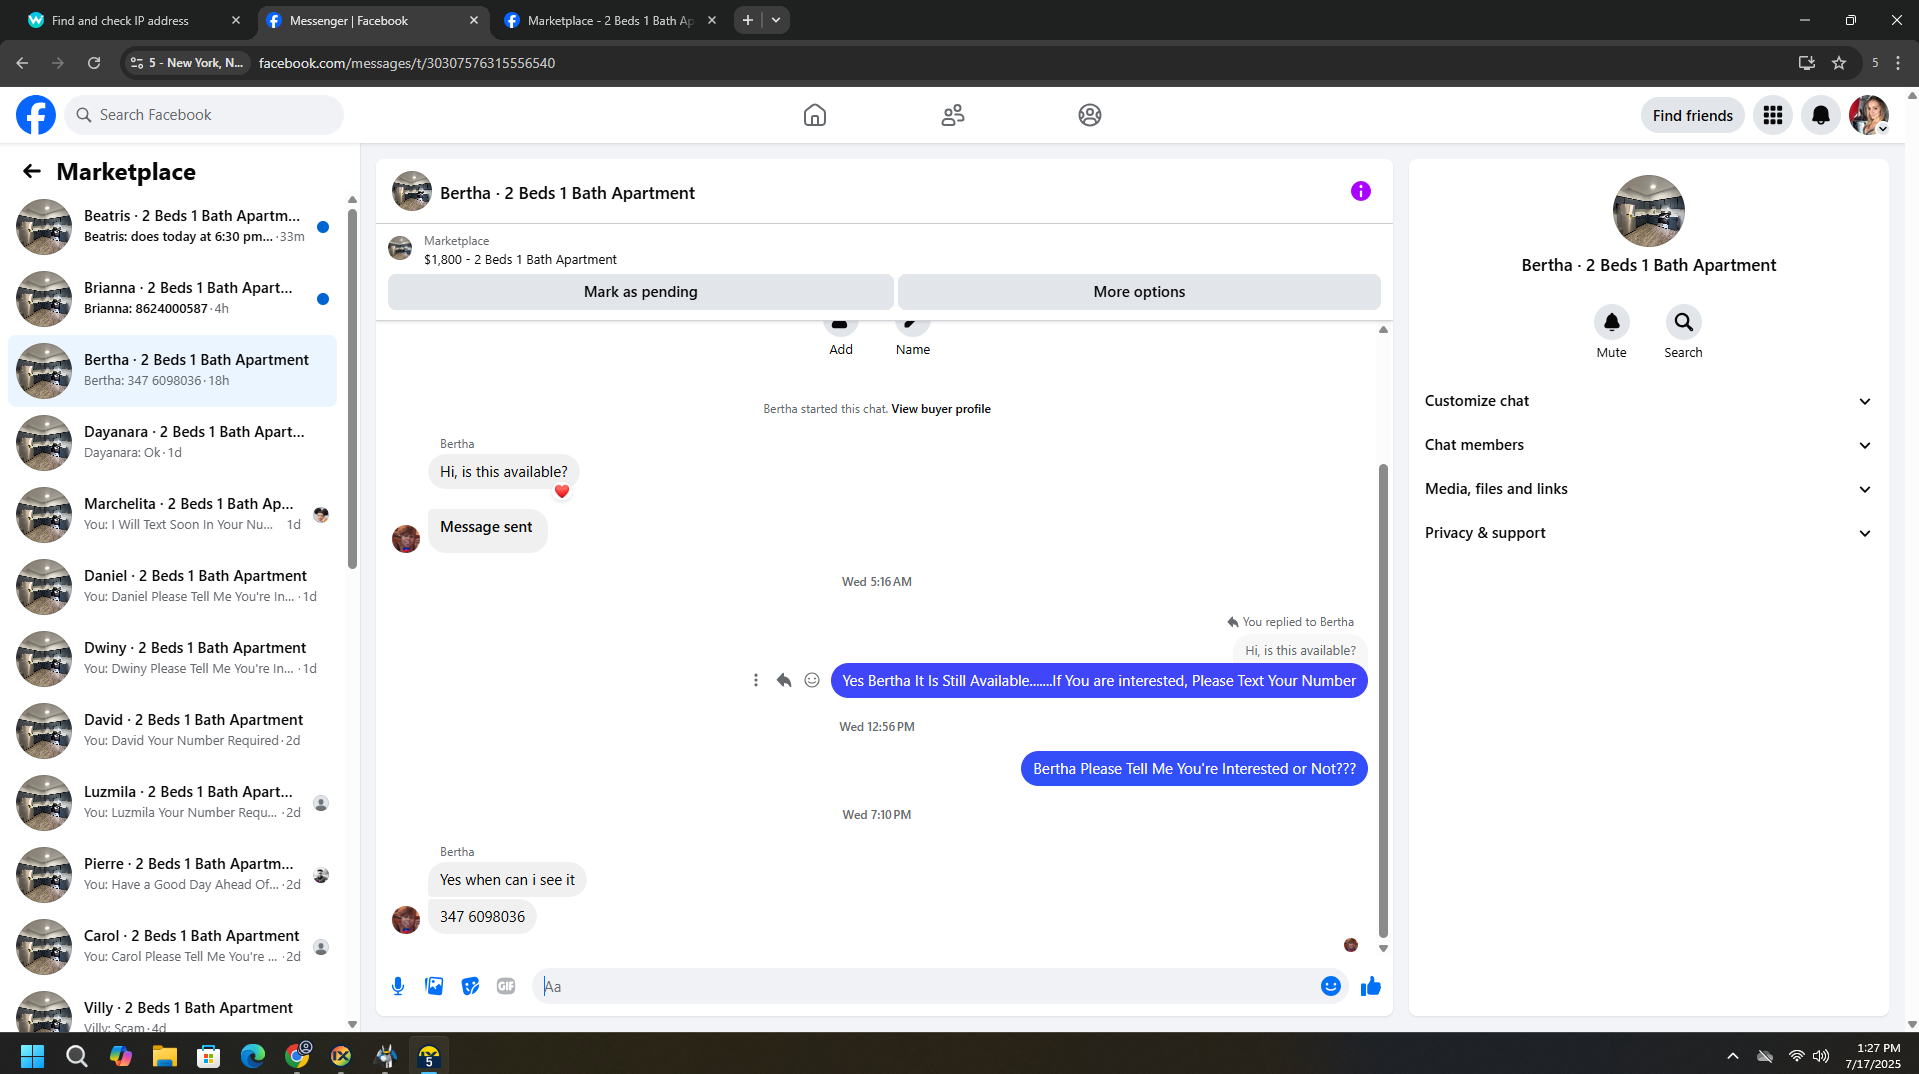The width and height of the screenshot is (1919, 1074).
Task: Focus the Search Facebook field
Action: click(x=204, y=115)
